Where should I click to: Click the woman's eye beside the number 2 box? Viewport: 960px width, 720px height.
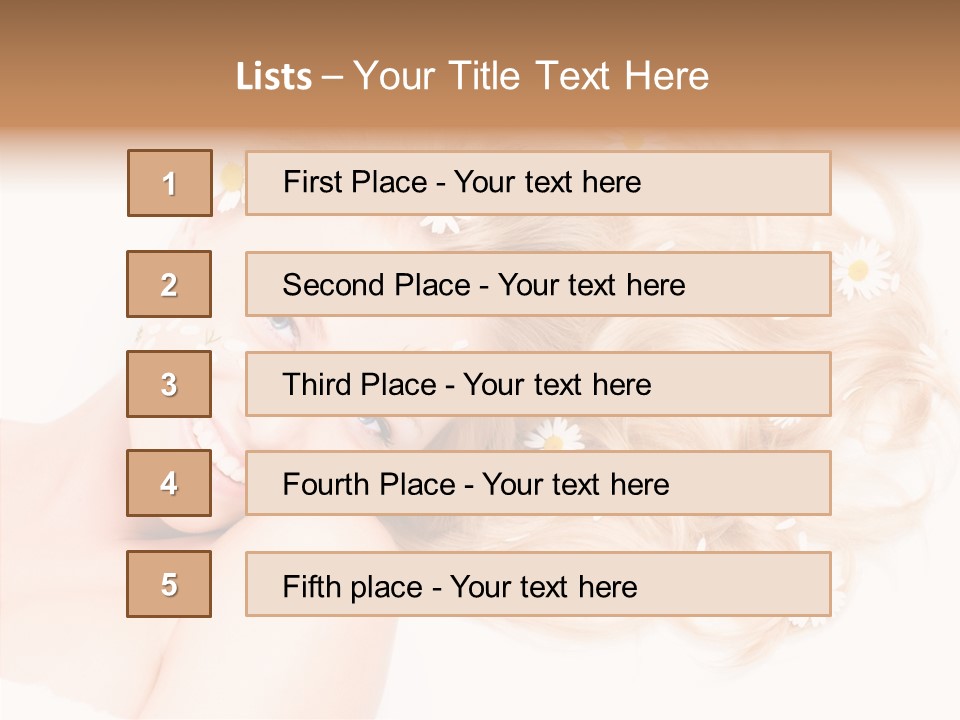pyautogui.click(x=283, y=326)
